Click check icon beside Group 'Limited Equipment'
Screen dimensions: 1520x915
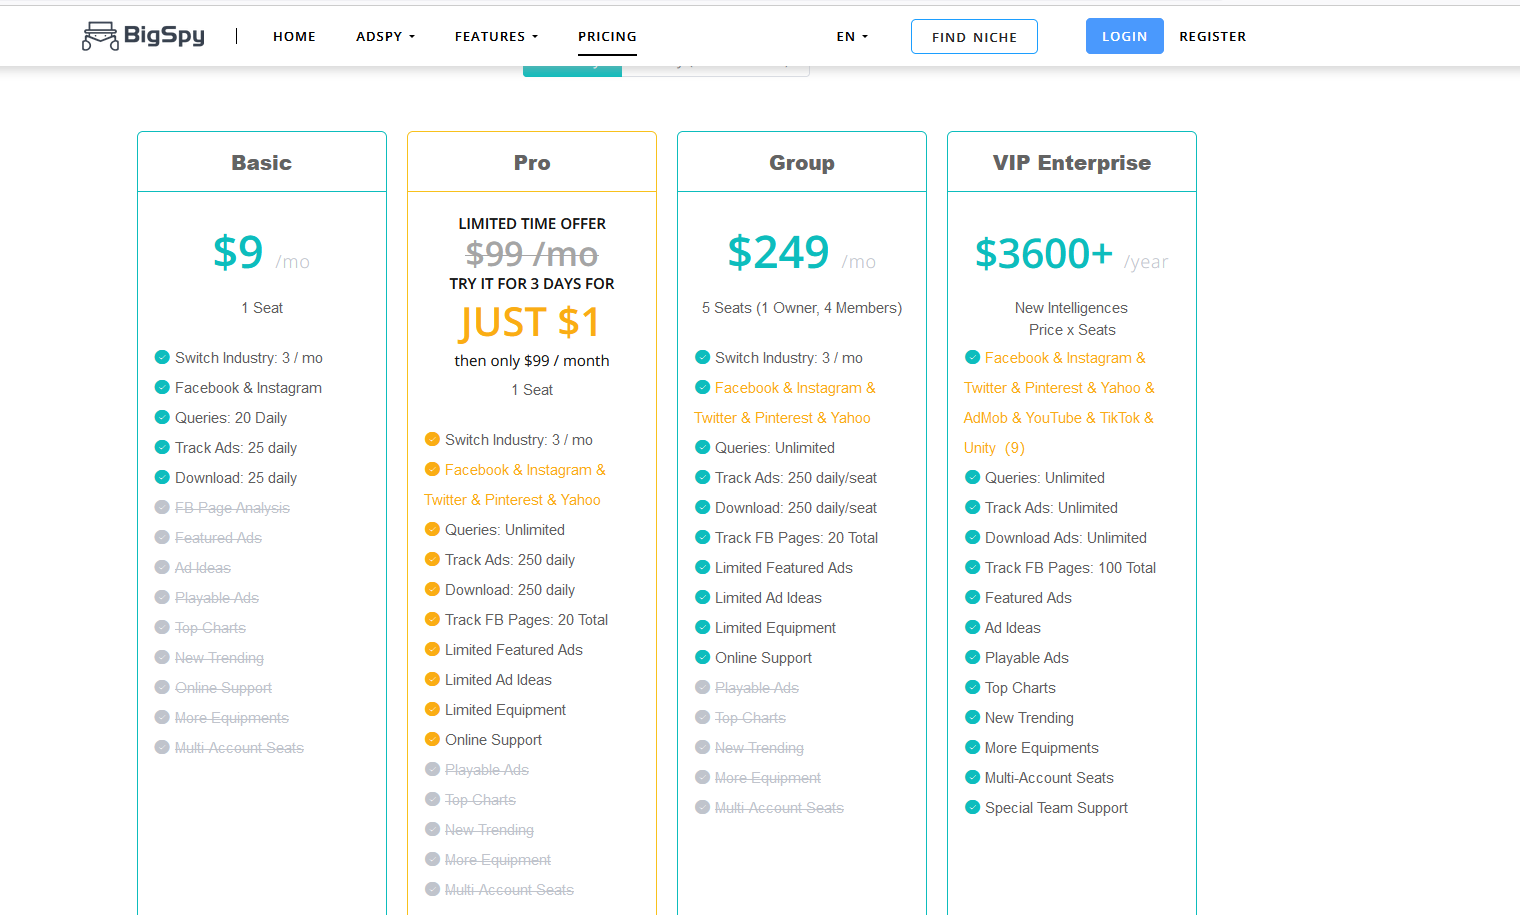[702, 627]
